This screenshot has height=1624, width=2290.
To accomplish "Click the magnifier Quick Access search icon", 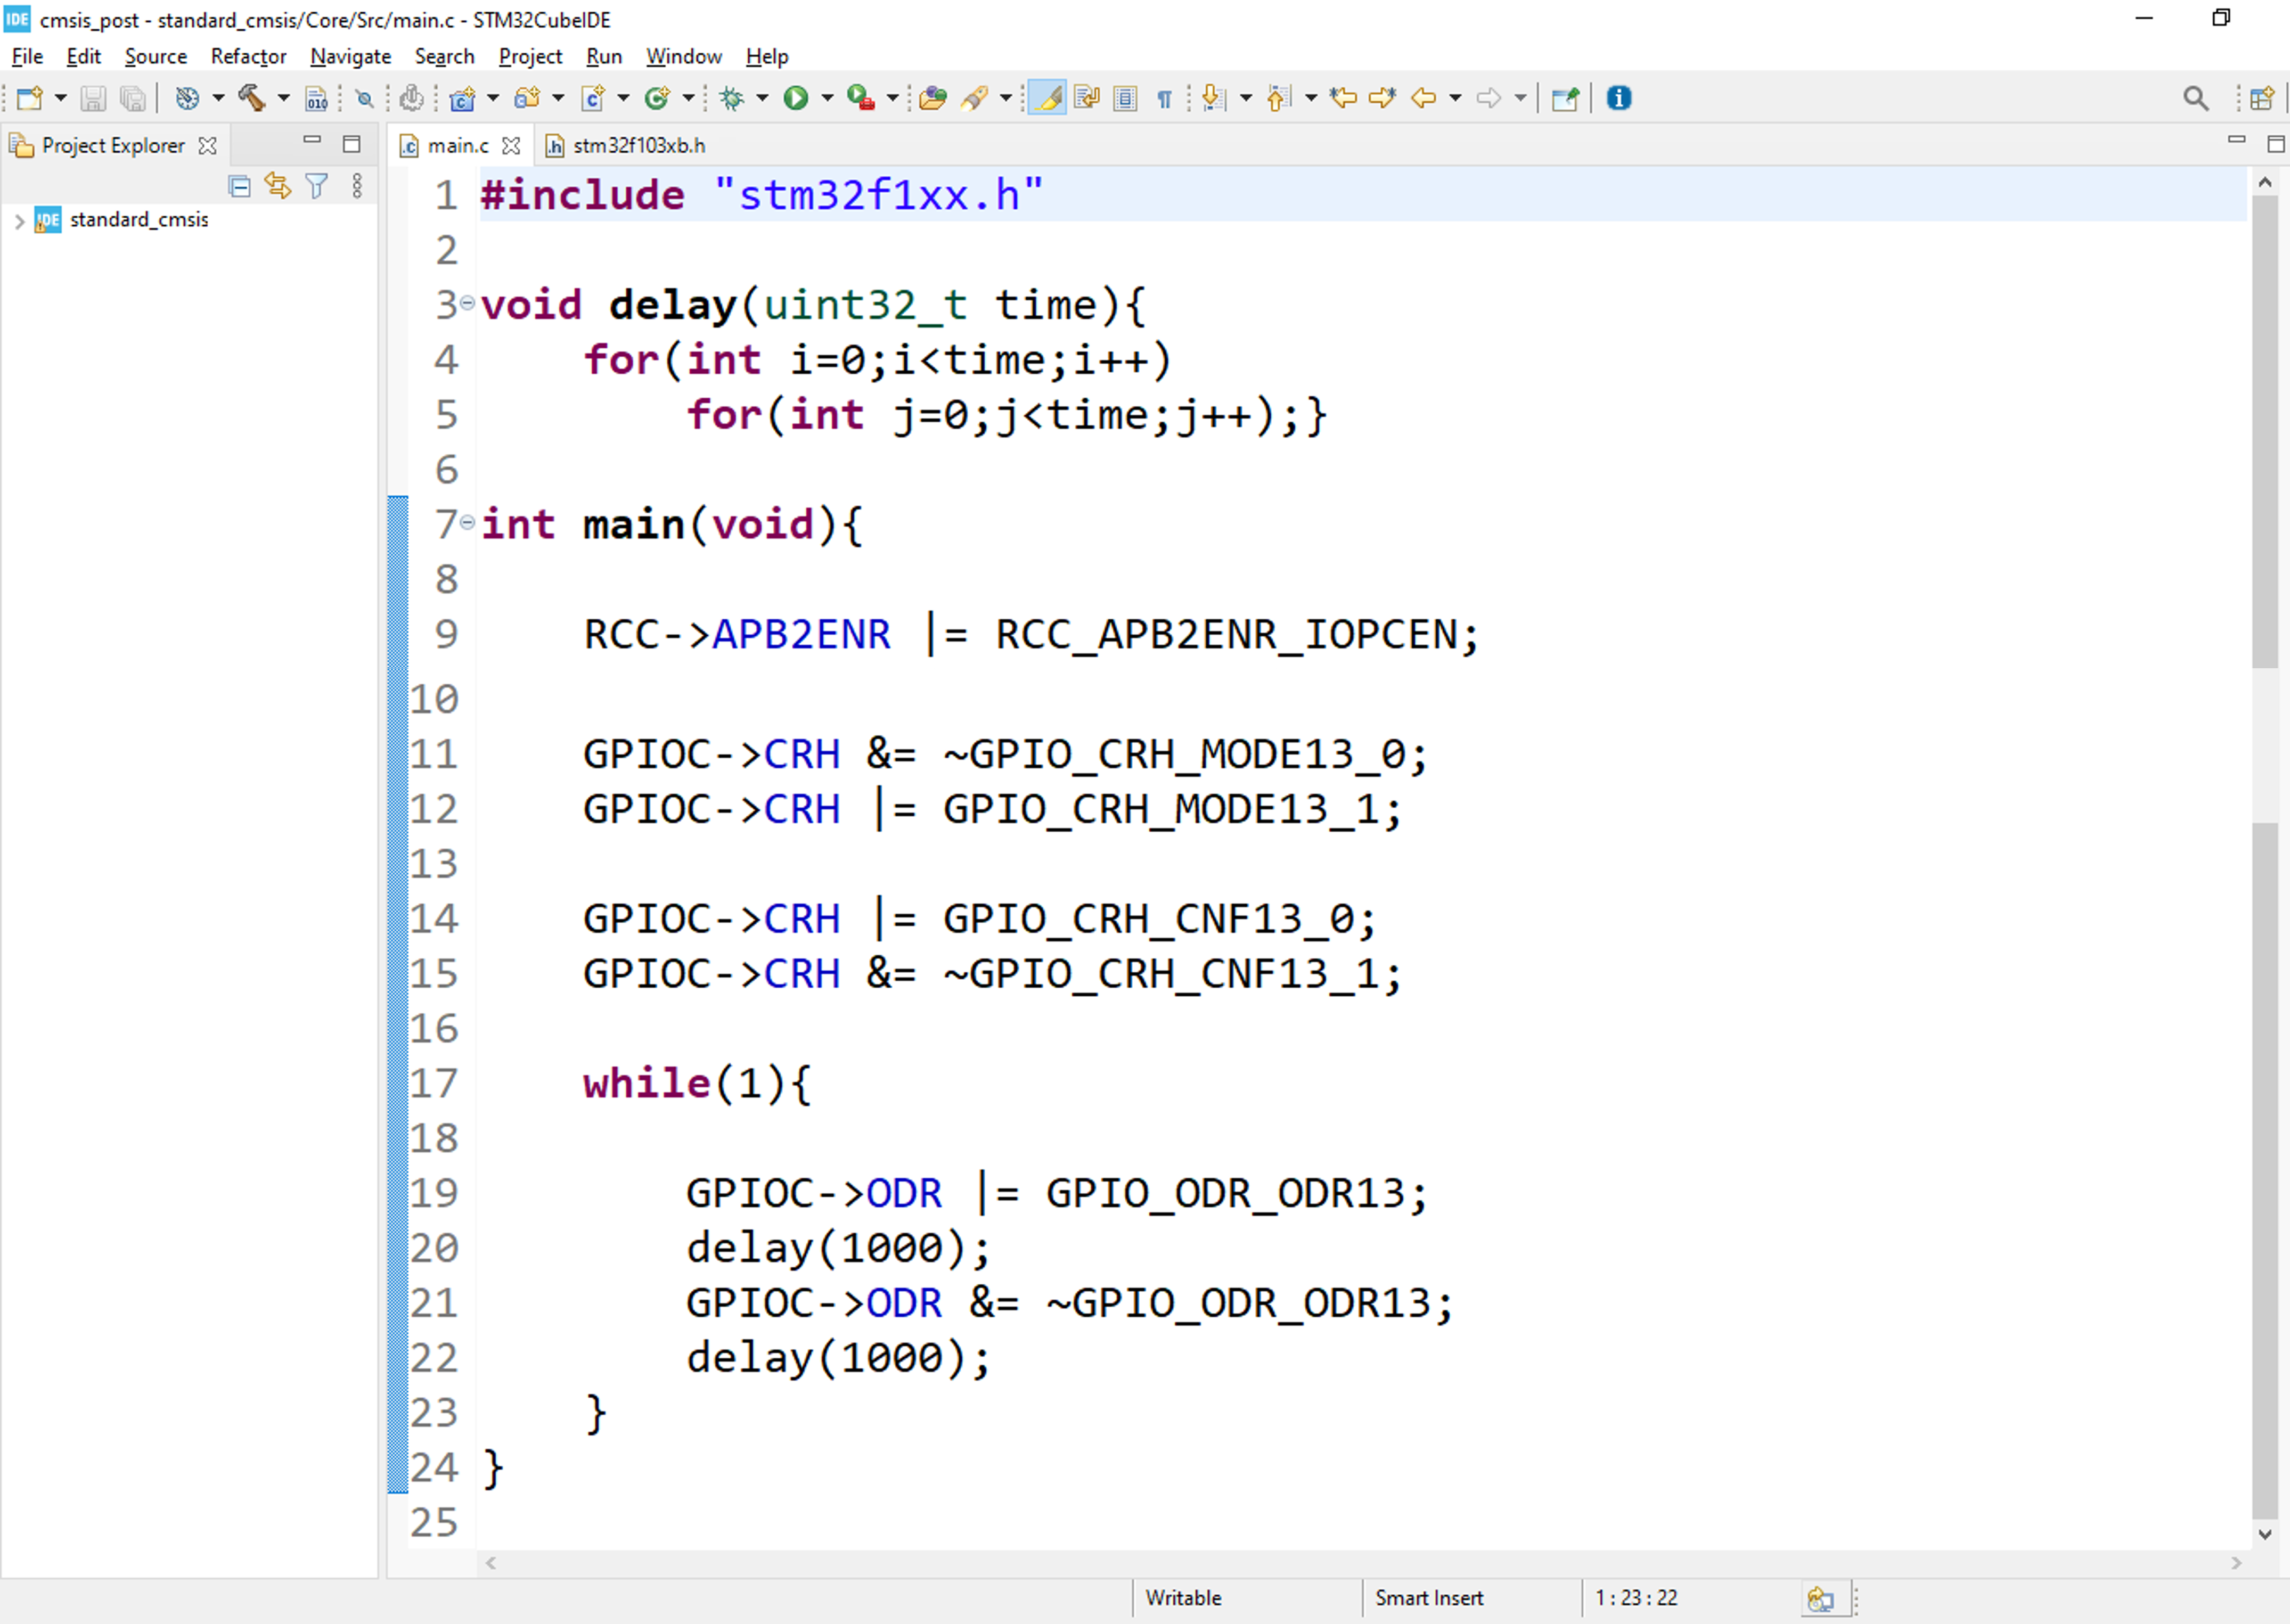I will click(2196, 98).
